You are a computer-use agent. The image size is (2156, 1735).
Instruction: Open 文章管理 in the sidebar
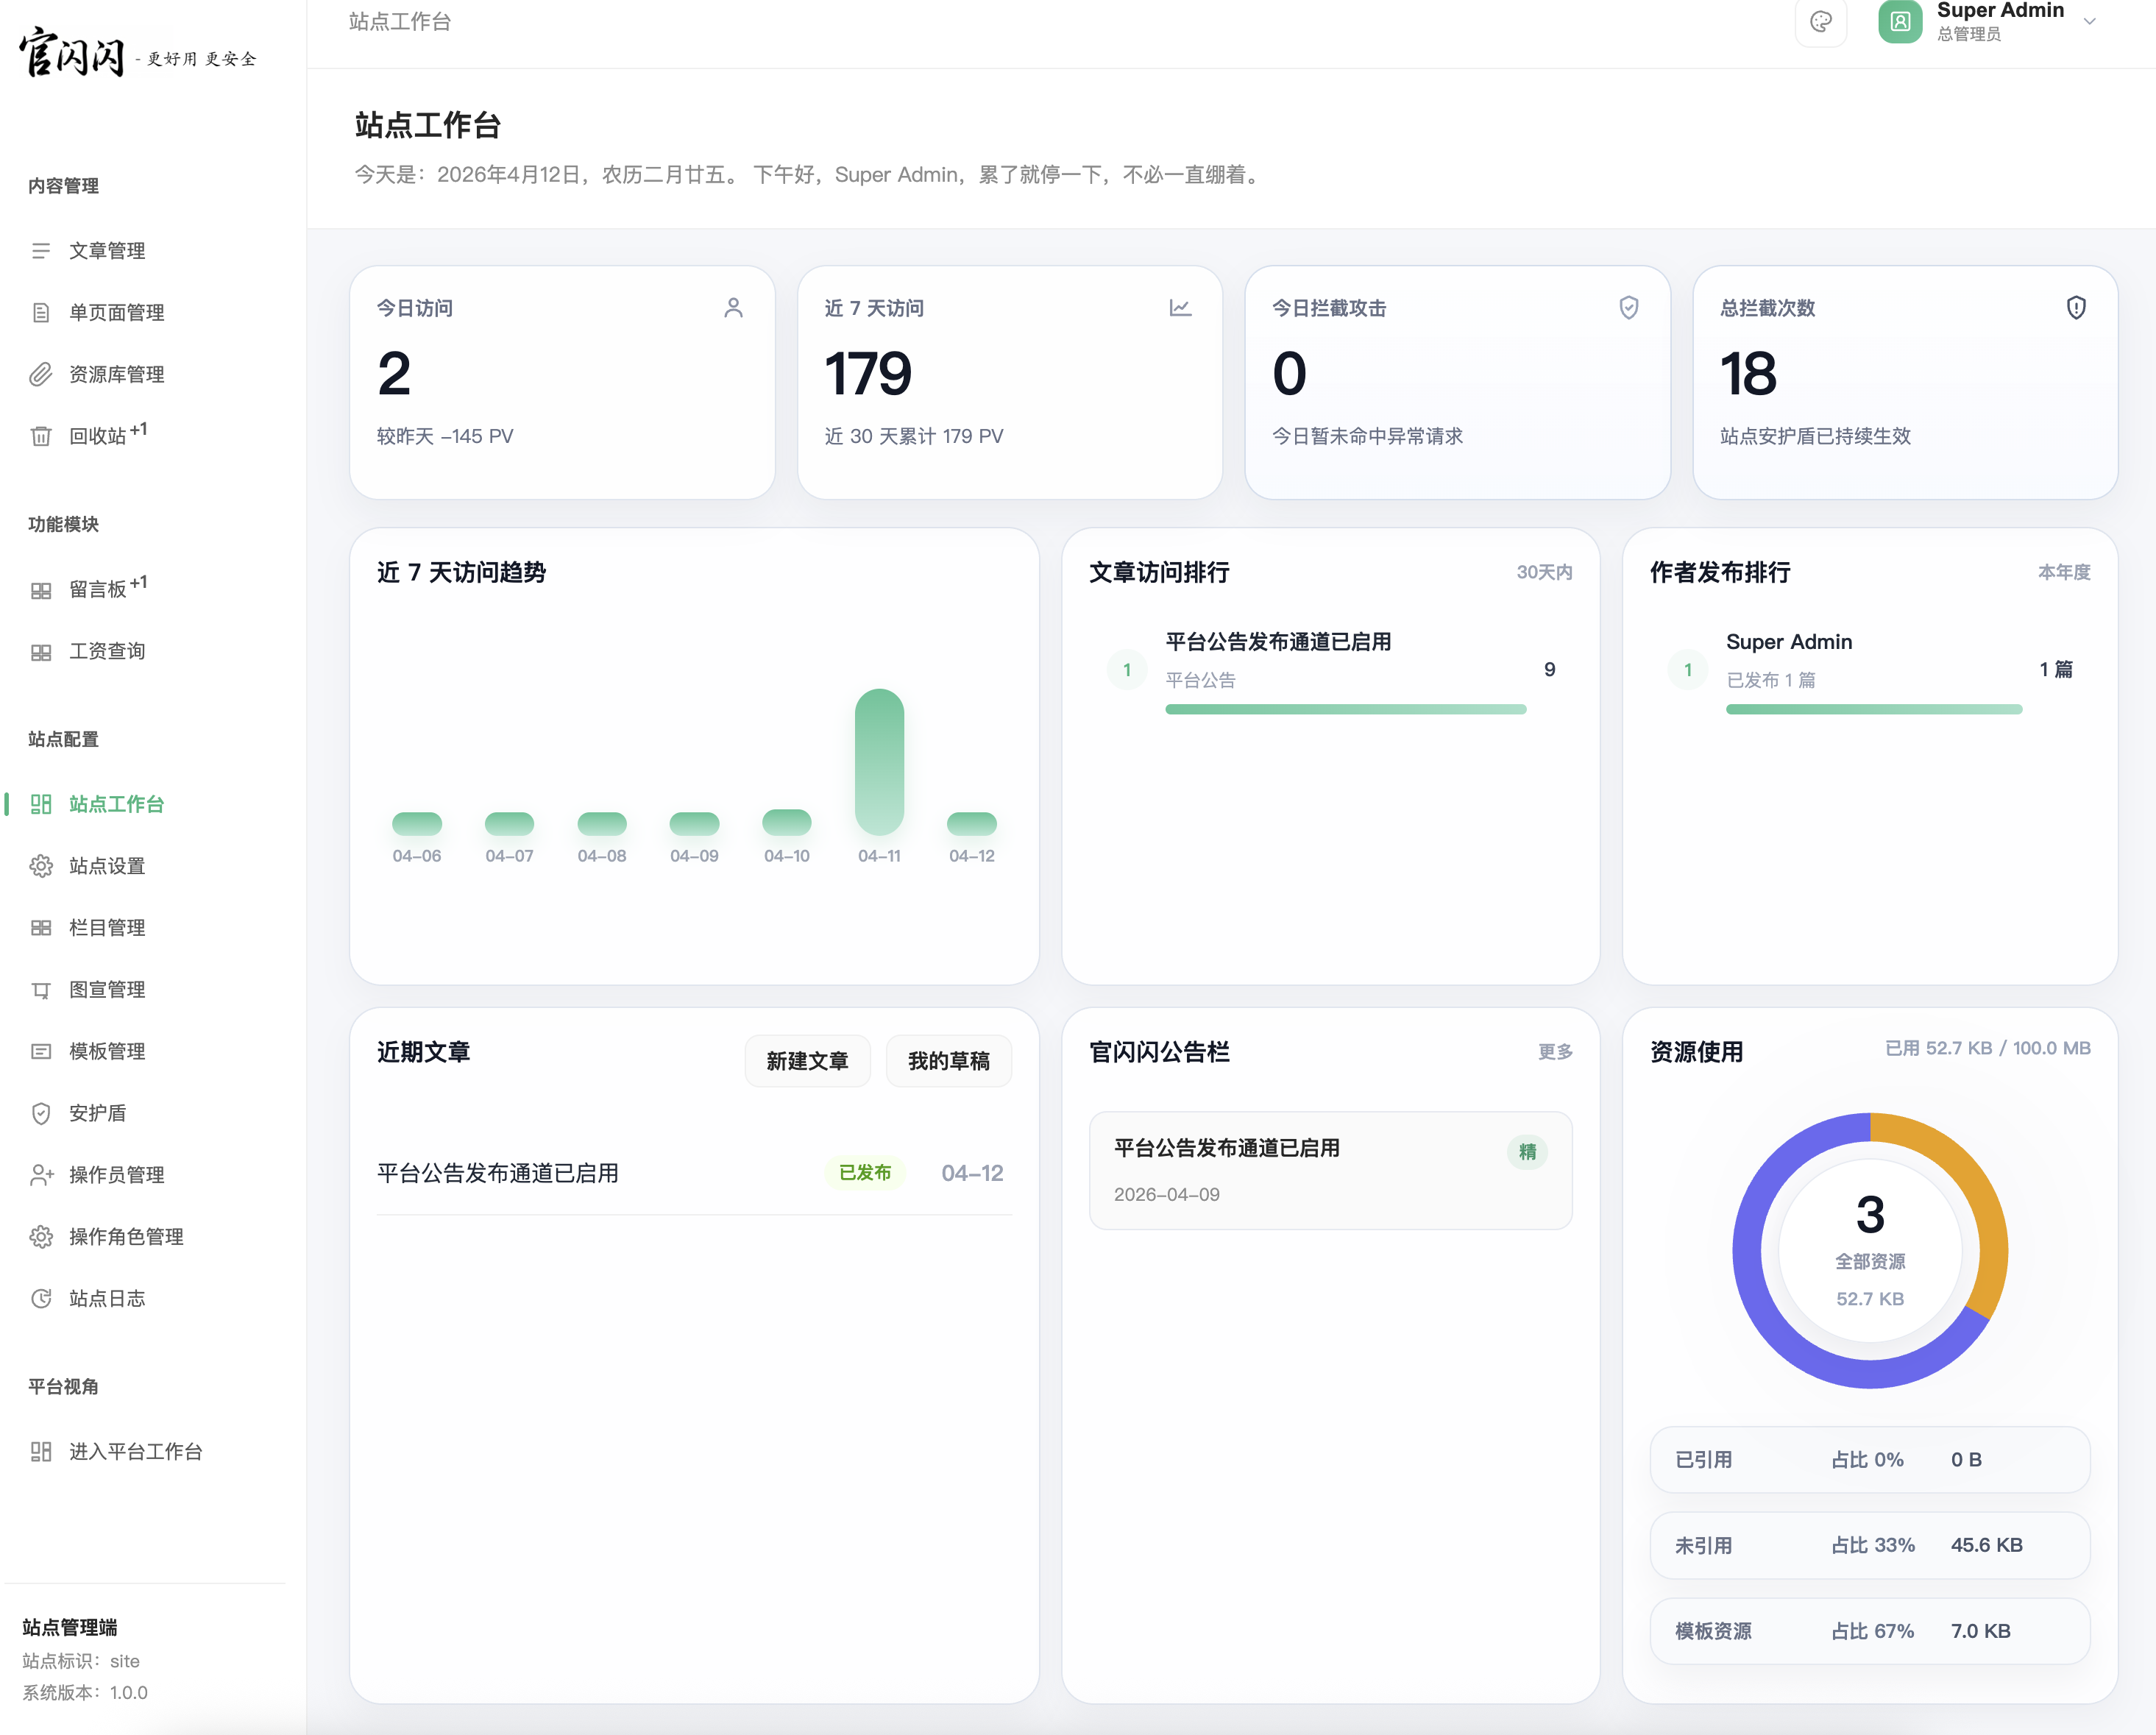coord(107,251)
